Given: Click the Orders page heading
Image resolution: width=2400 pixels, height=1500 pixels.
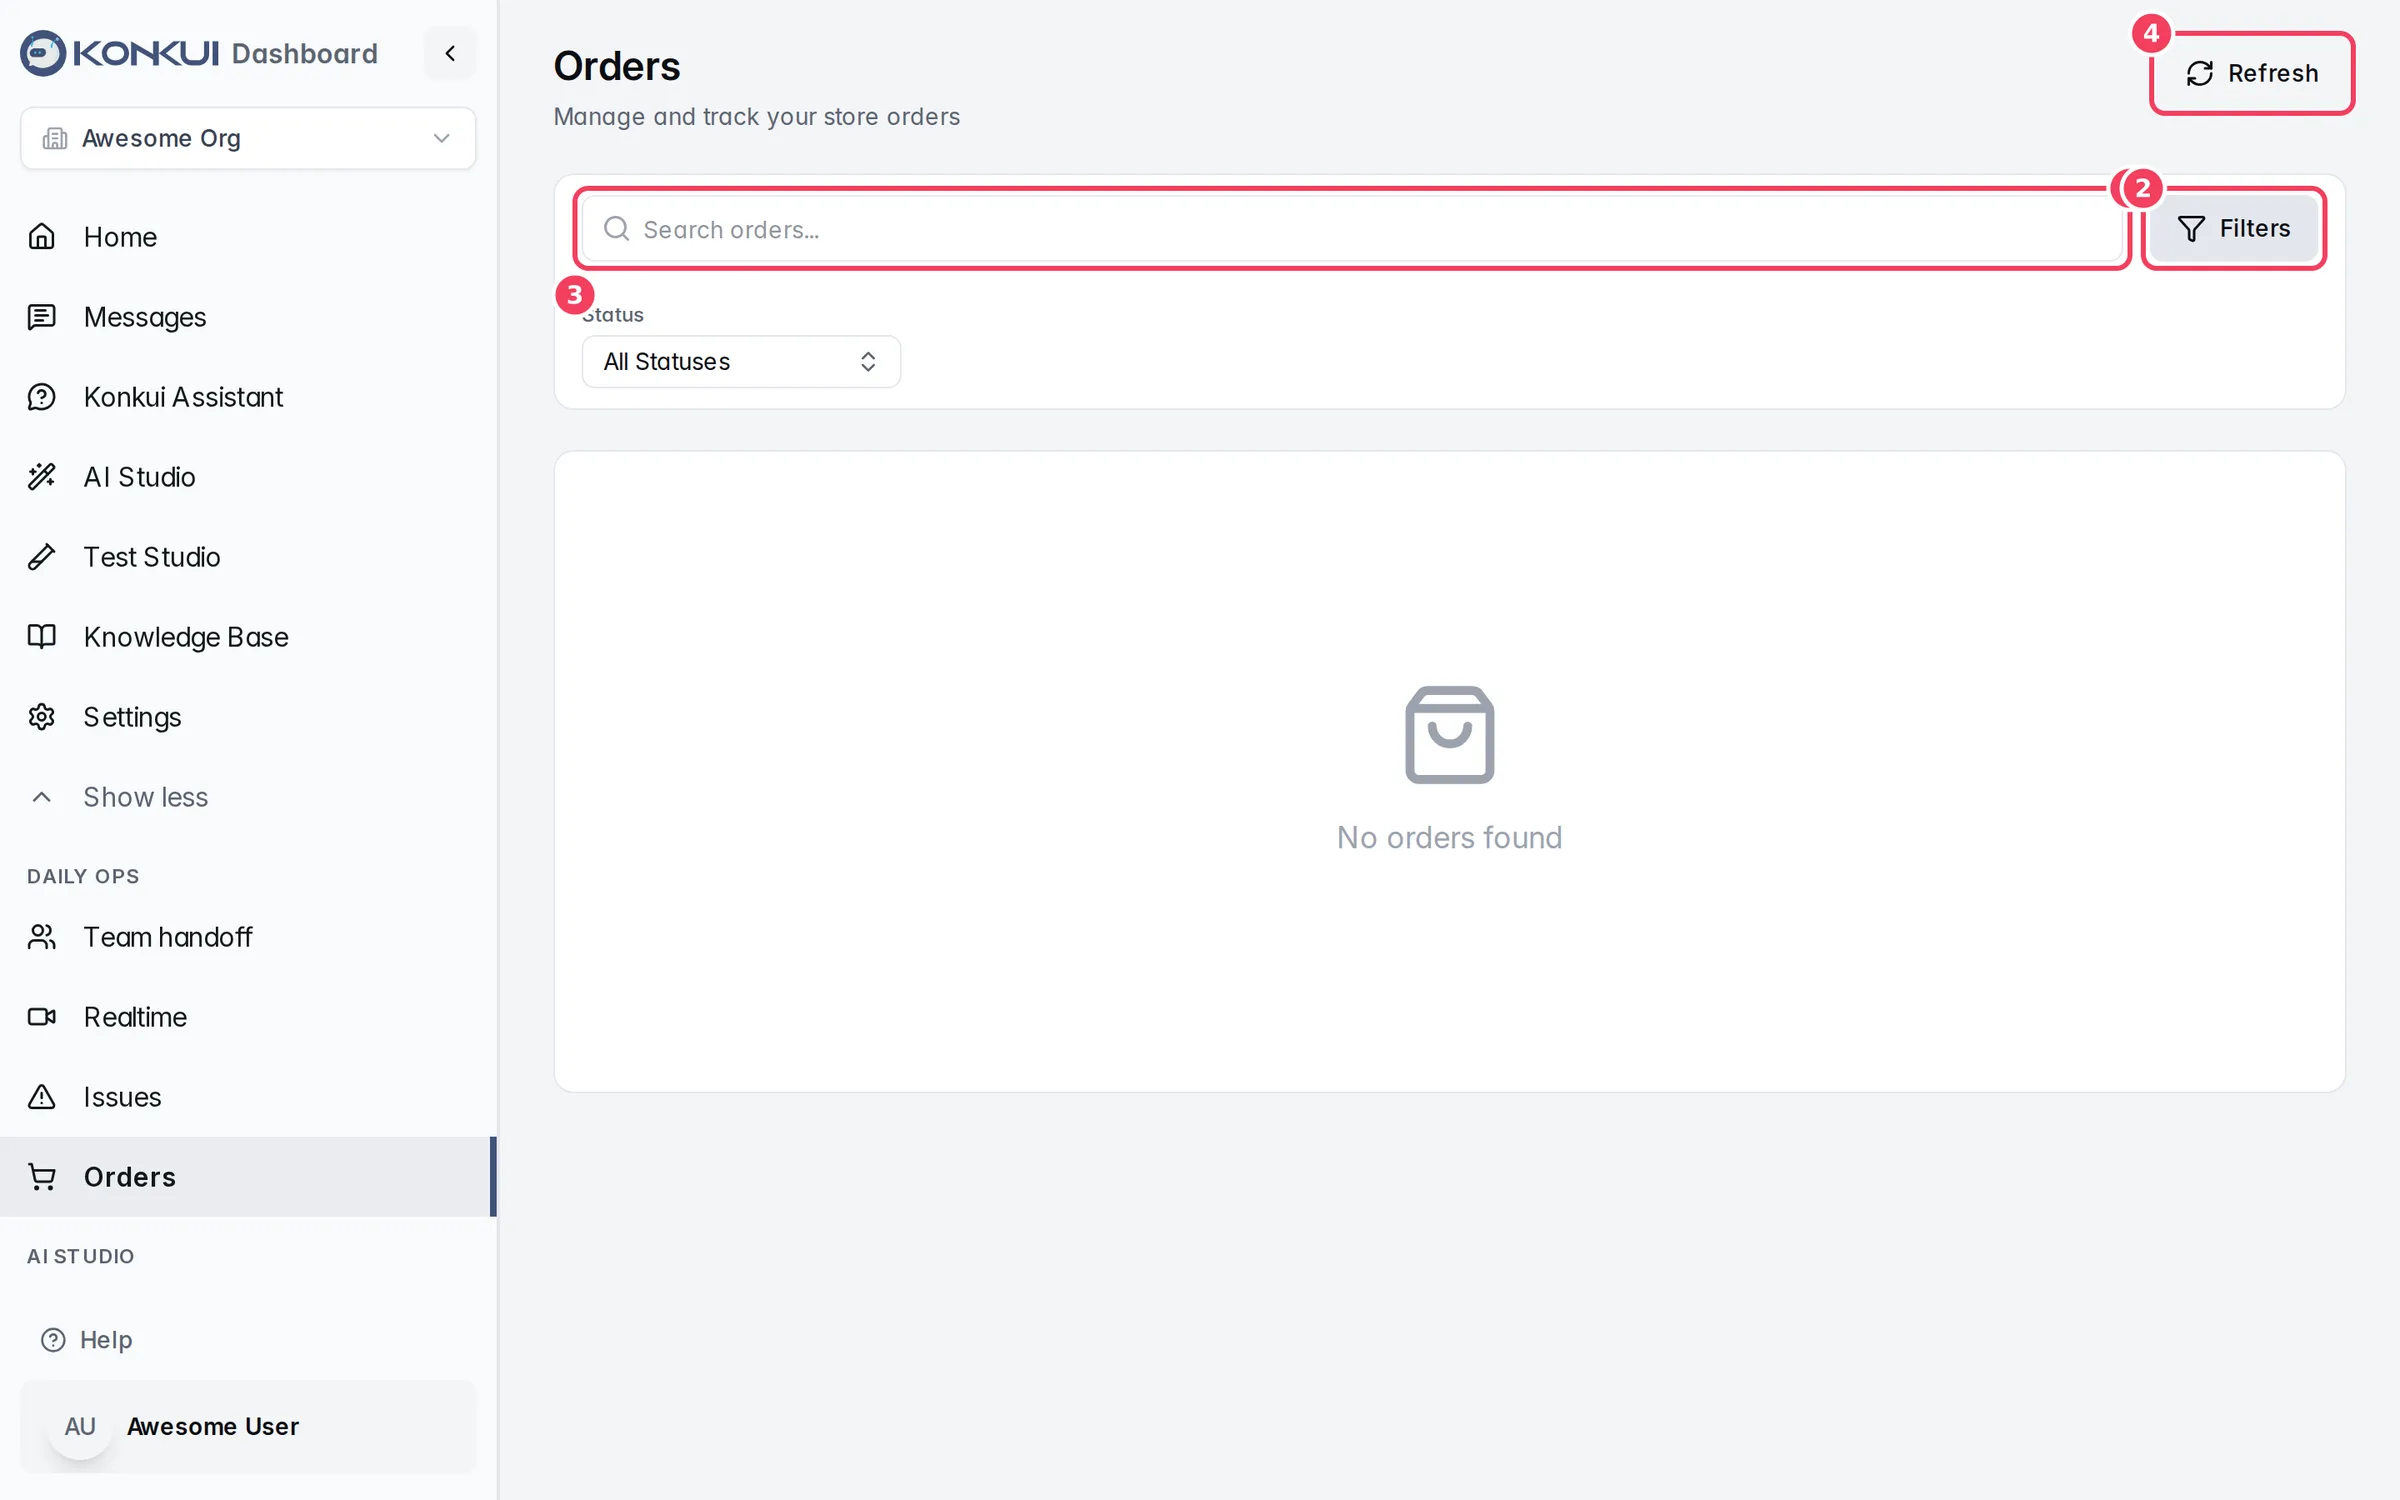Looking at the screenshot, I should [617, 66].
